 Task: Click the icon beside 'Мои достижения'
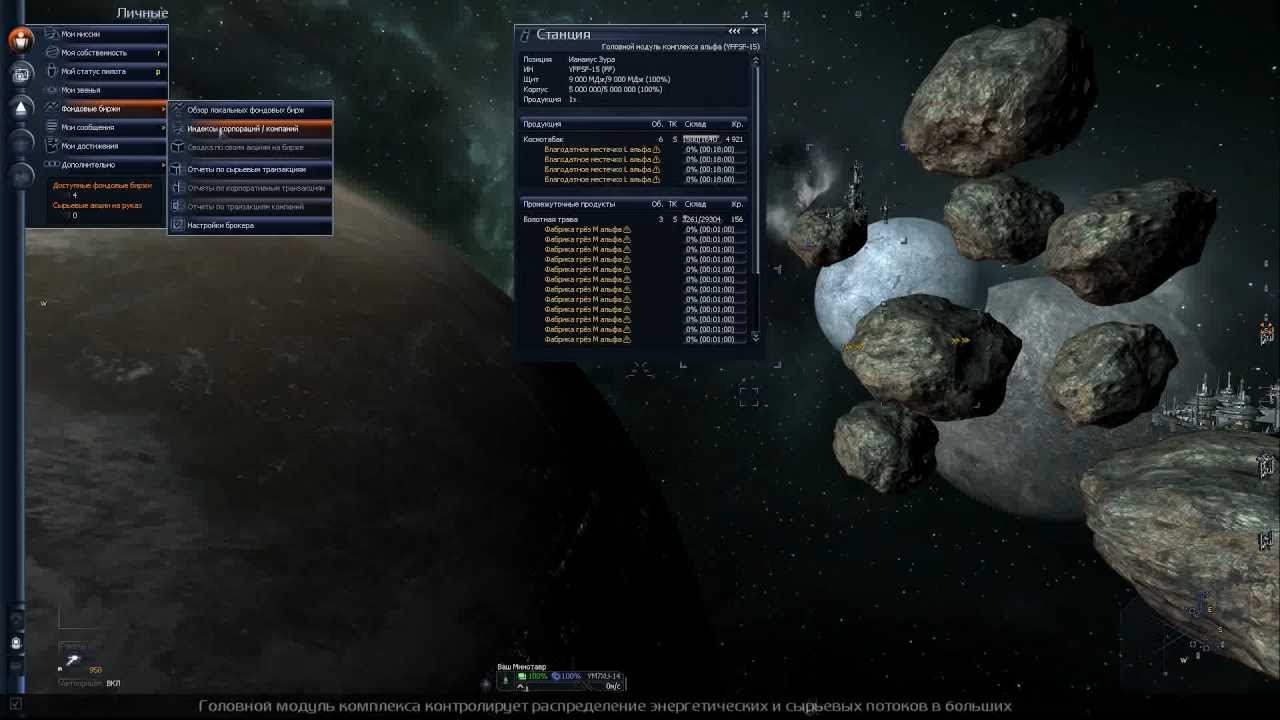tap(51, 146)
